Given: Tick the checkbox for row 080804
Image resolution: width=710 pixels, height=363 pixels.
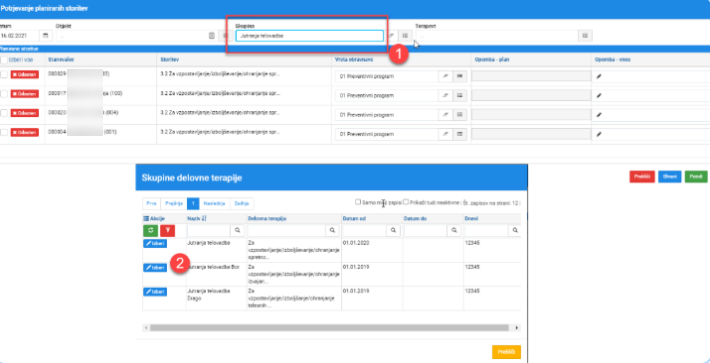Looking at the screenshot, I should point(4,132).
